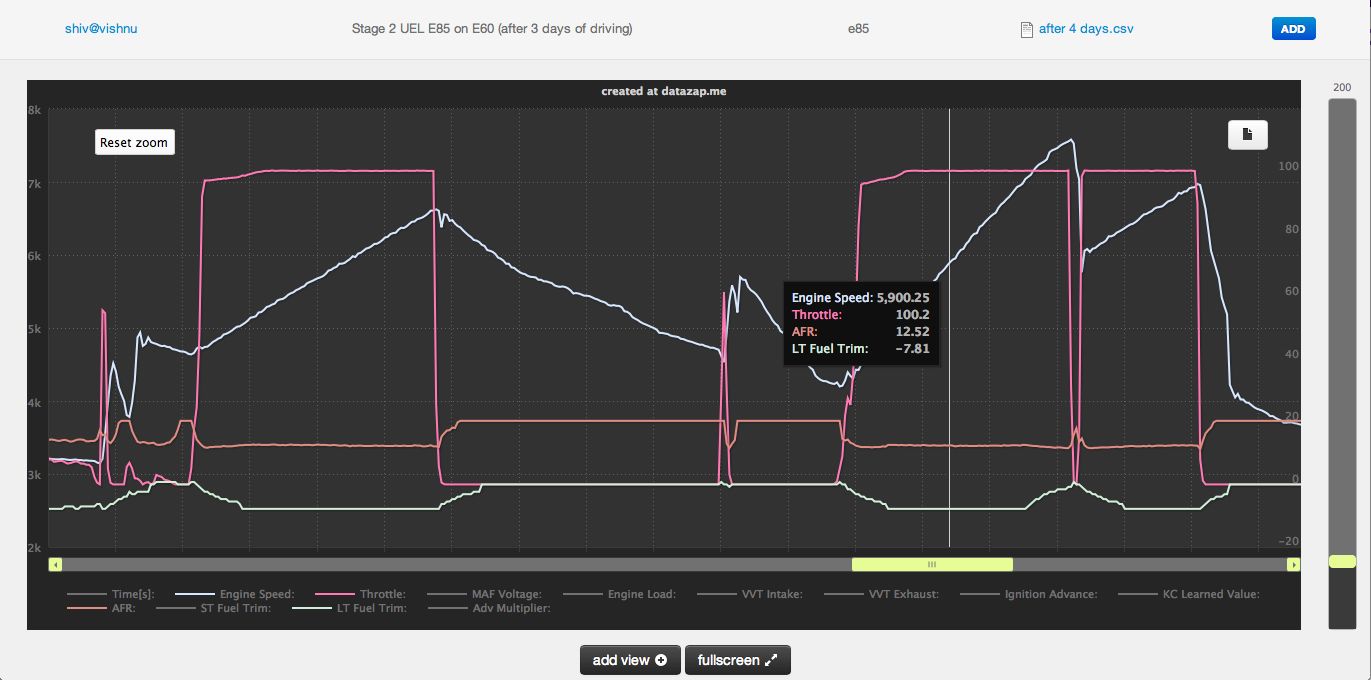The height and width of the screenshot is (680, 1371).
Task: Toggle the AFR legend entry
Action: (118, 608)
